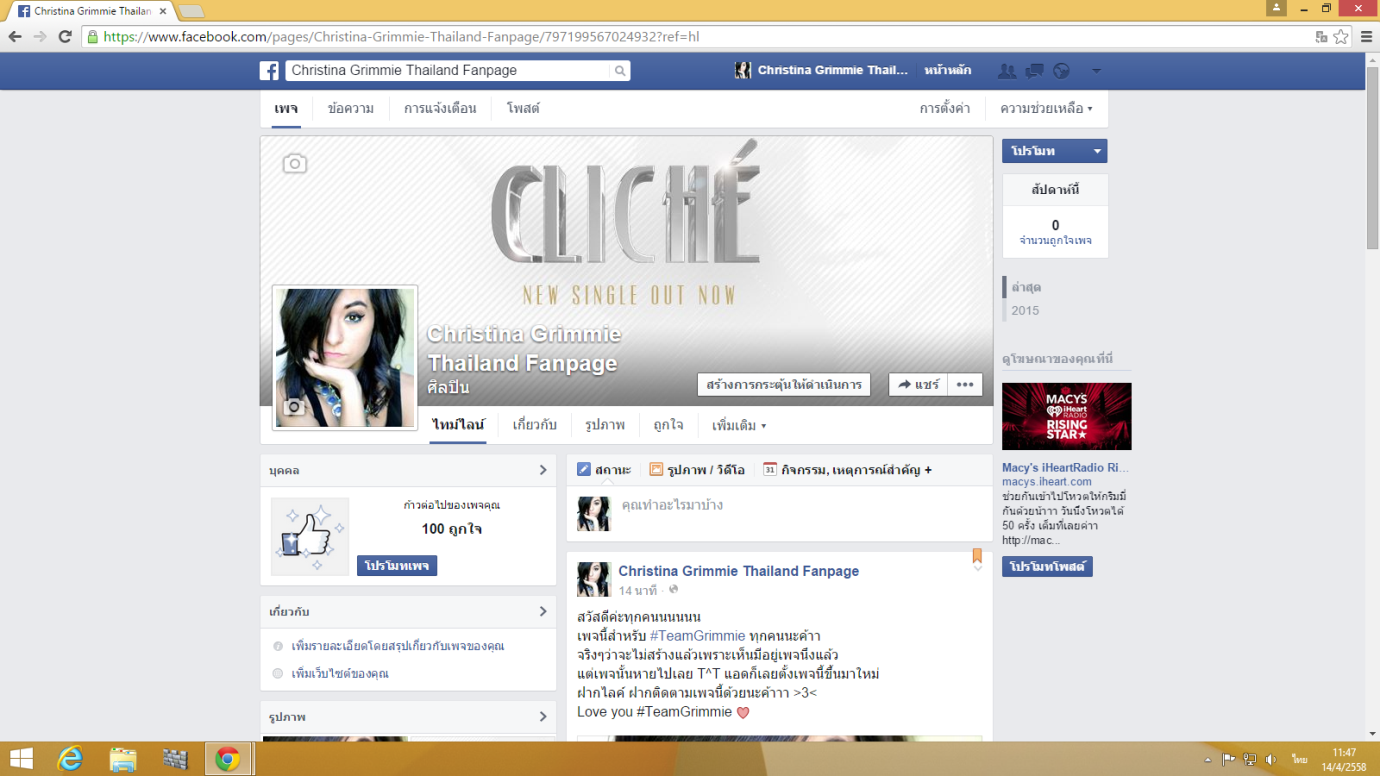Click post privacy globe icon
The height and width of the screenshot is (776, 1380).
click(673, 590)
